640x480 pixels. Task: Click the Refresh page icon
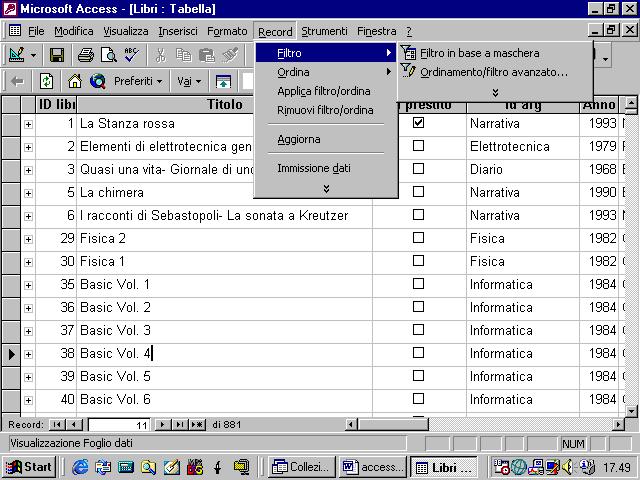[x=47, y=81]
